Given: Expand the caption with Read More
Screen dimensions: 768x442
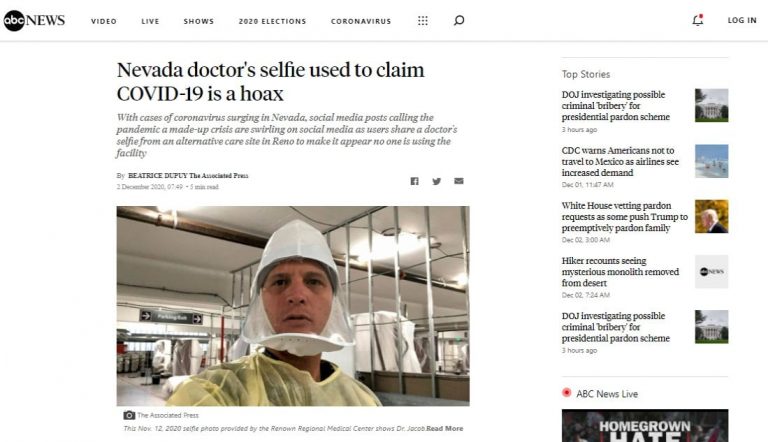Looking at the screenshot, I should coord(444,428).
